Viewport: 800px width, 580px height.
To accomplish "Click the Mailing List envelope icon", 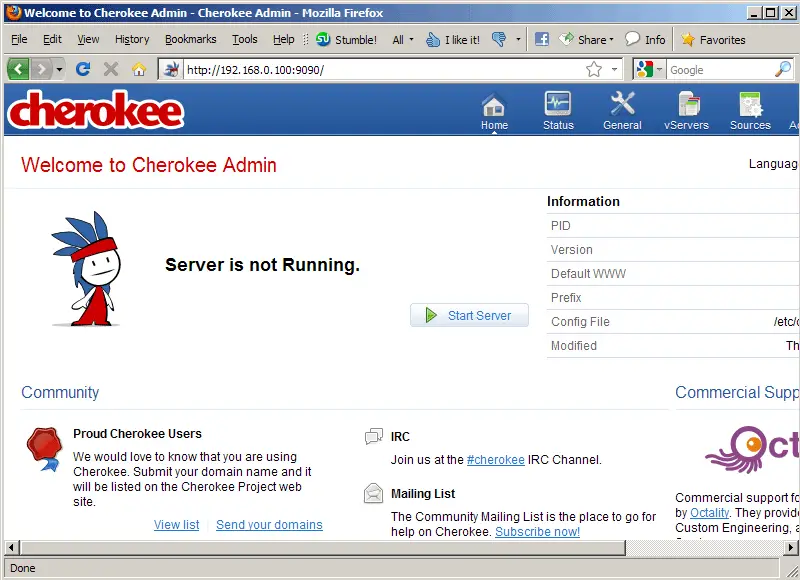I will click(373, 493).
